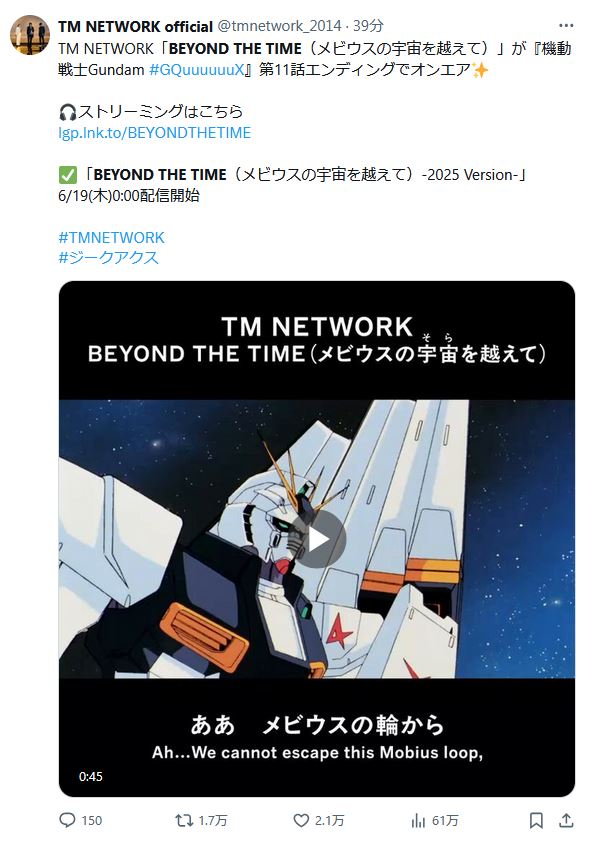Click the 1.7万 repost count
The image size is (592, 841).
pos(213,821)
